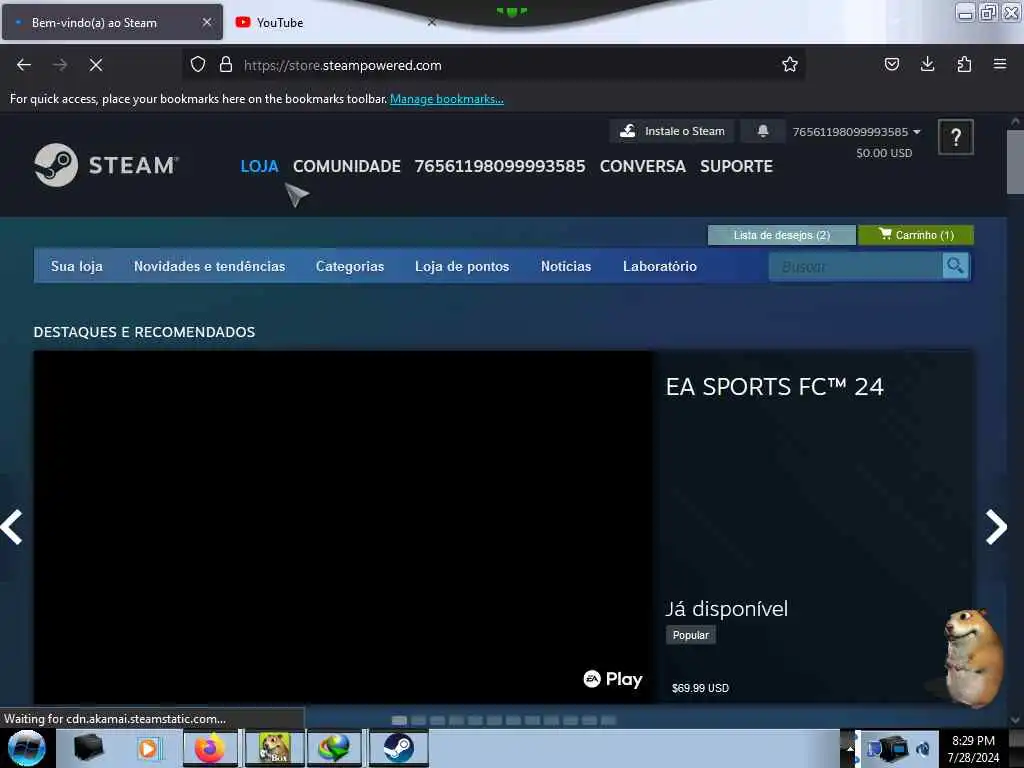Show previous featured game
The width and height of the screenshot is (1024, 768).
click(12, 527)
